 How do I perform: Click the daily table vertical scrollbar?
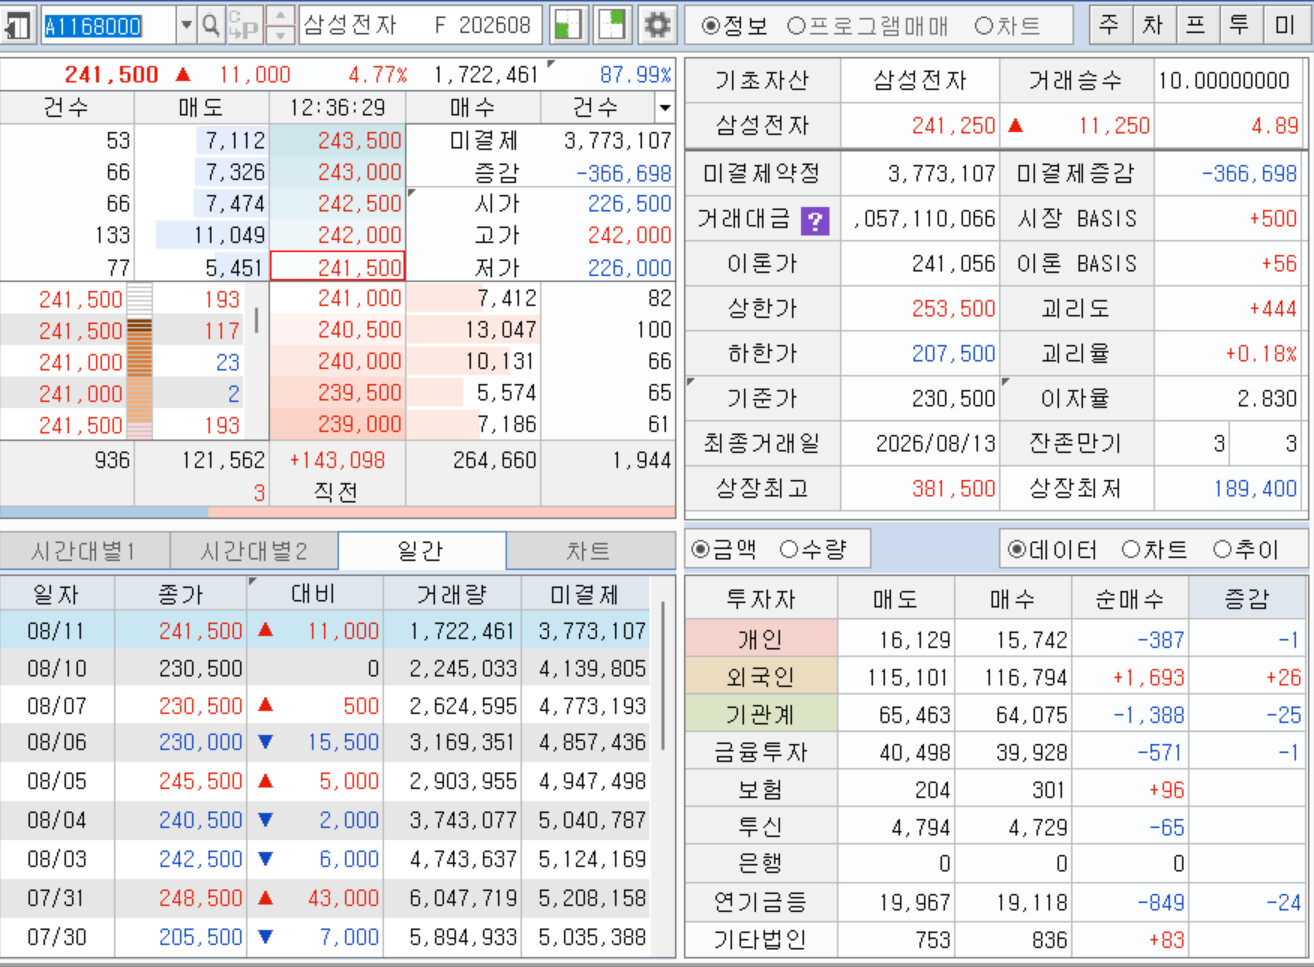(x=662, y=676)
